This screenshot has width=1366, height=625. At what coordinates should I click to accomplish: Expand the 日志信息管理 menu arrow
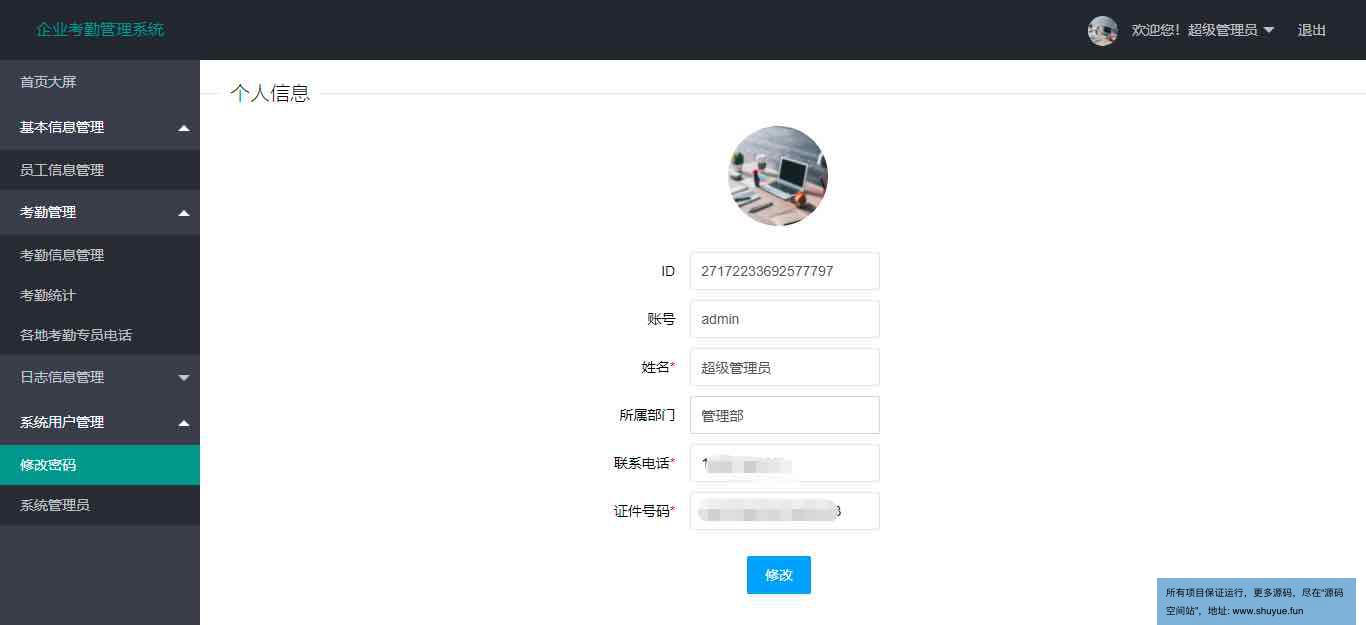pyautogui.click(x=183, y=378)
